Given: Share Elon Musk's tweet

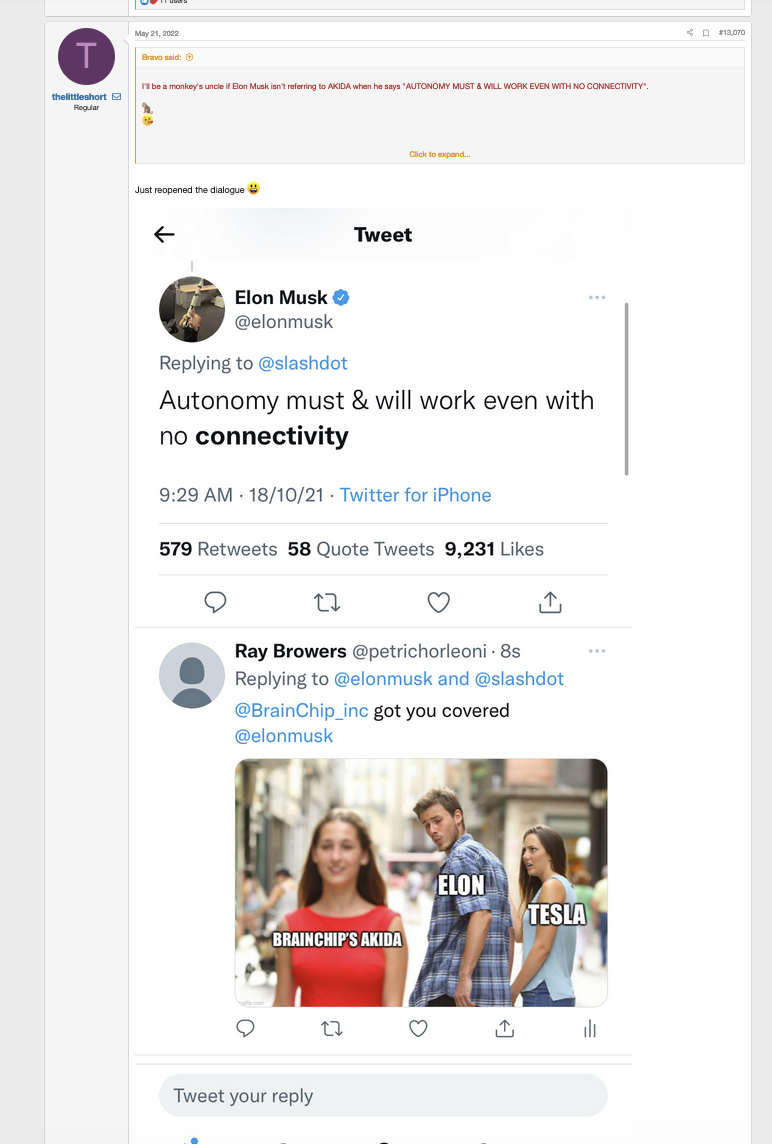Looking at the screenshot, I should (550, 602).
